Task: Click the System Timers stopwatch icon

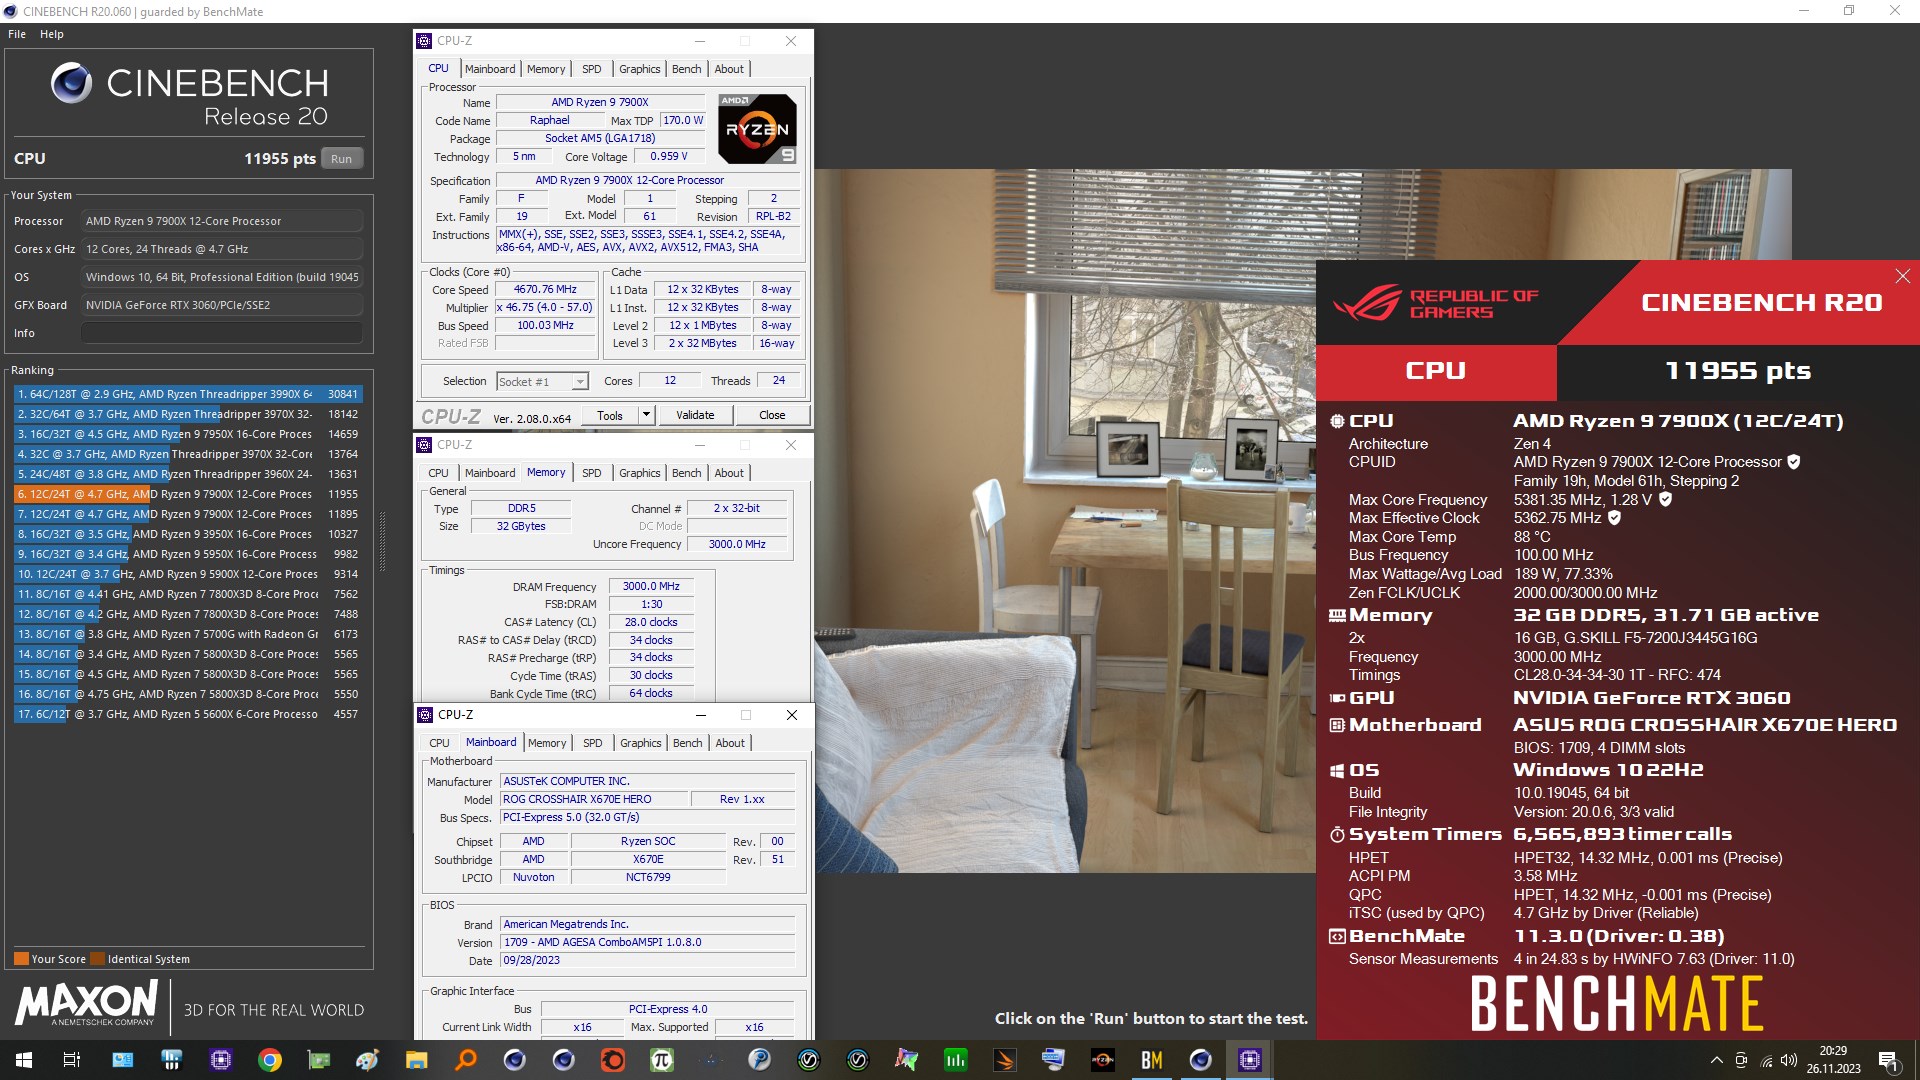Action: pyautogui.click(x=1337, y=834)
